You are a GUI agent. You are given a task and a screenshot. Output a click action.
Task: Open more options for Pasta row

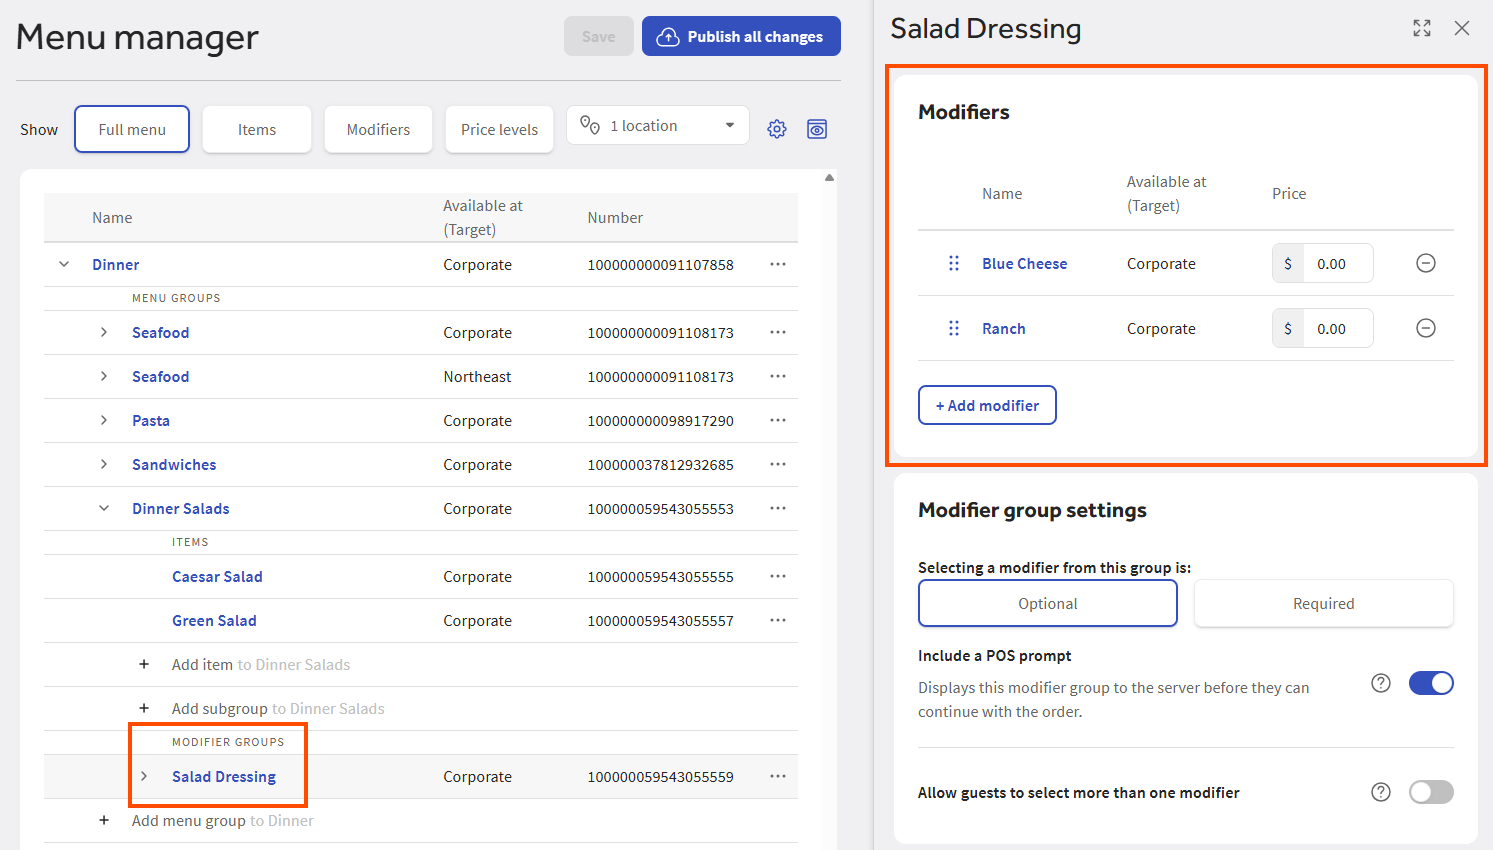[x=777, y=420]
